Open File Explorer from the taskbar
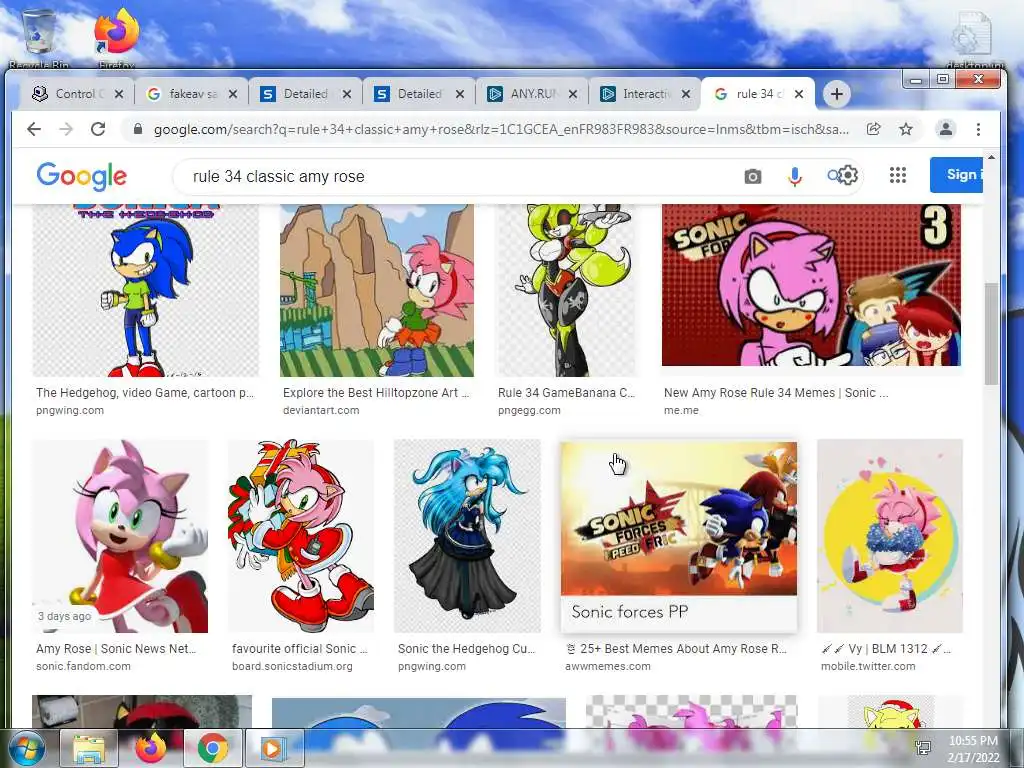This screenshot has width=1024, height=768. coord(89,748)
